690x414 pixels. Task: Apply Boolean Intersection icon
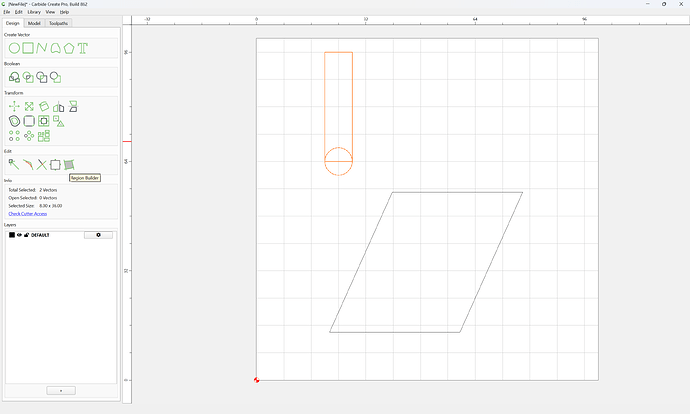28,77
